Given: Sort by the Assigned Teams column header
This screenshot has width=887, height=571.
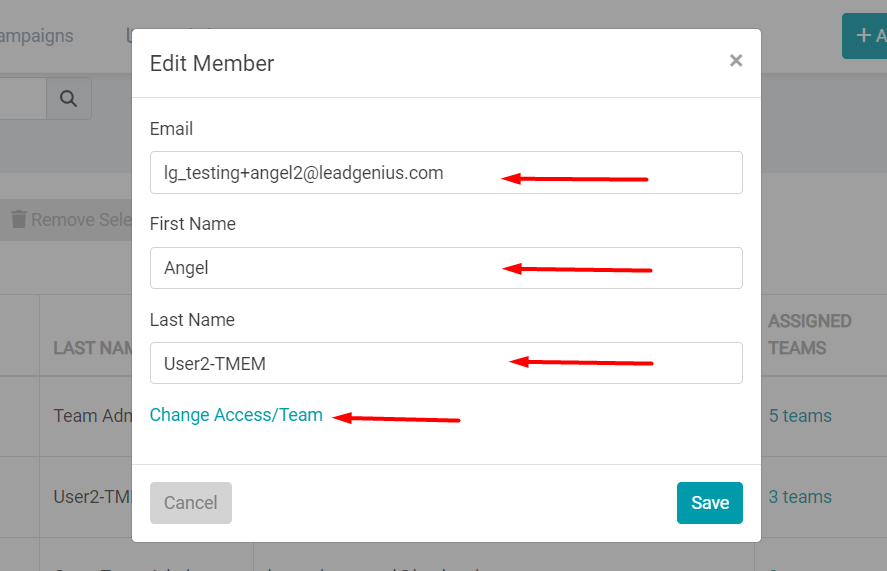Looking at the screenshot, I should (x=810, y=334).
